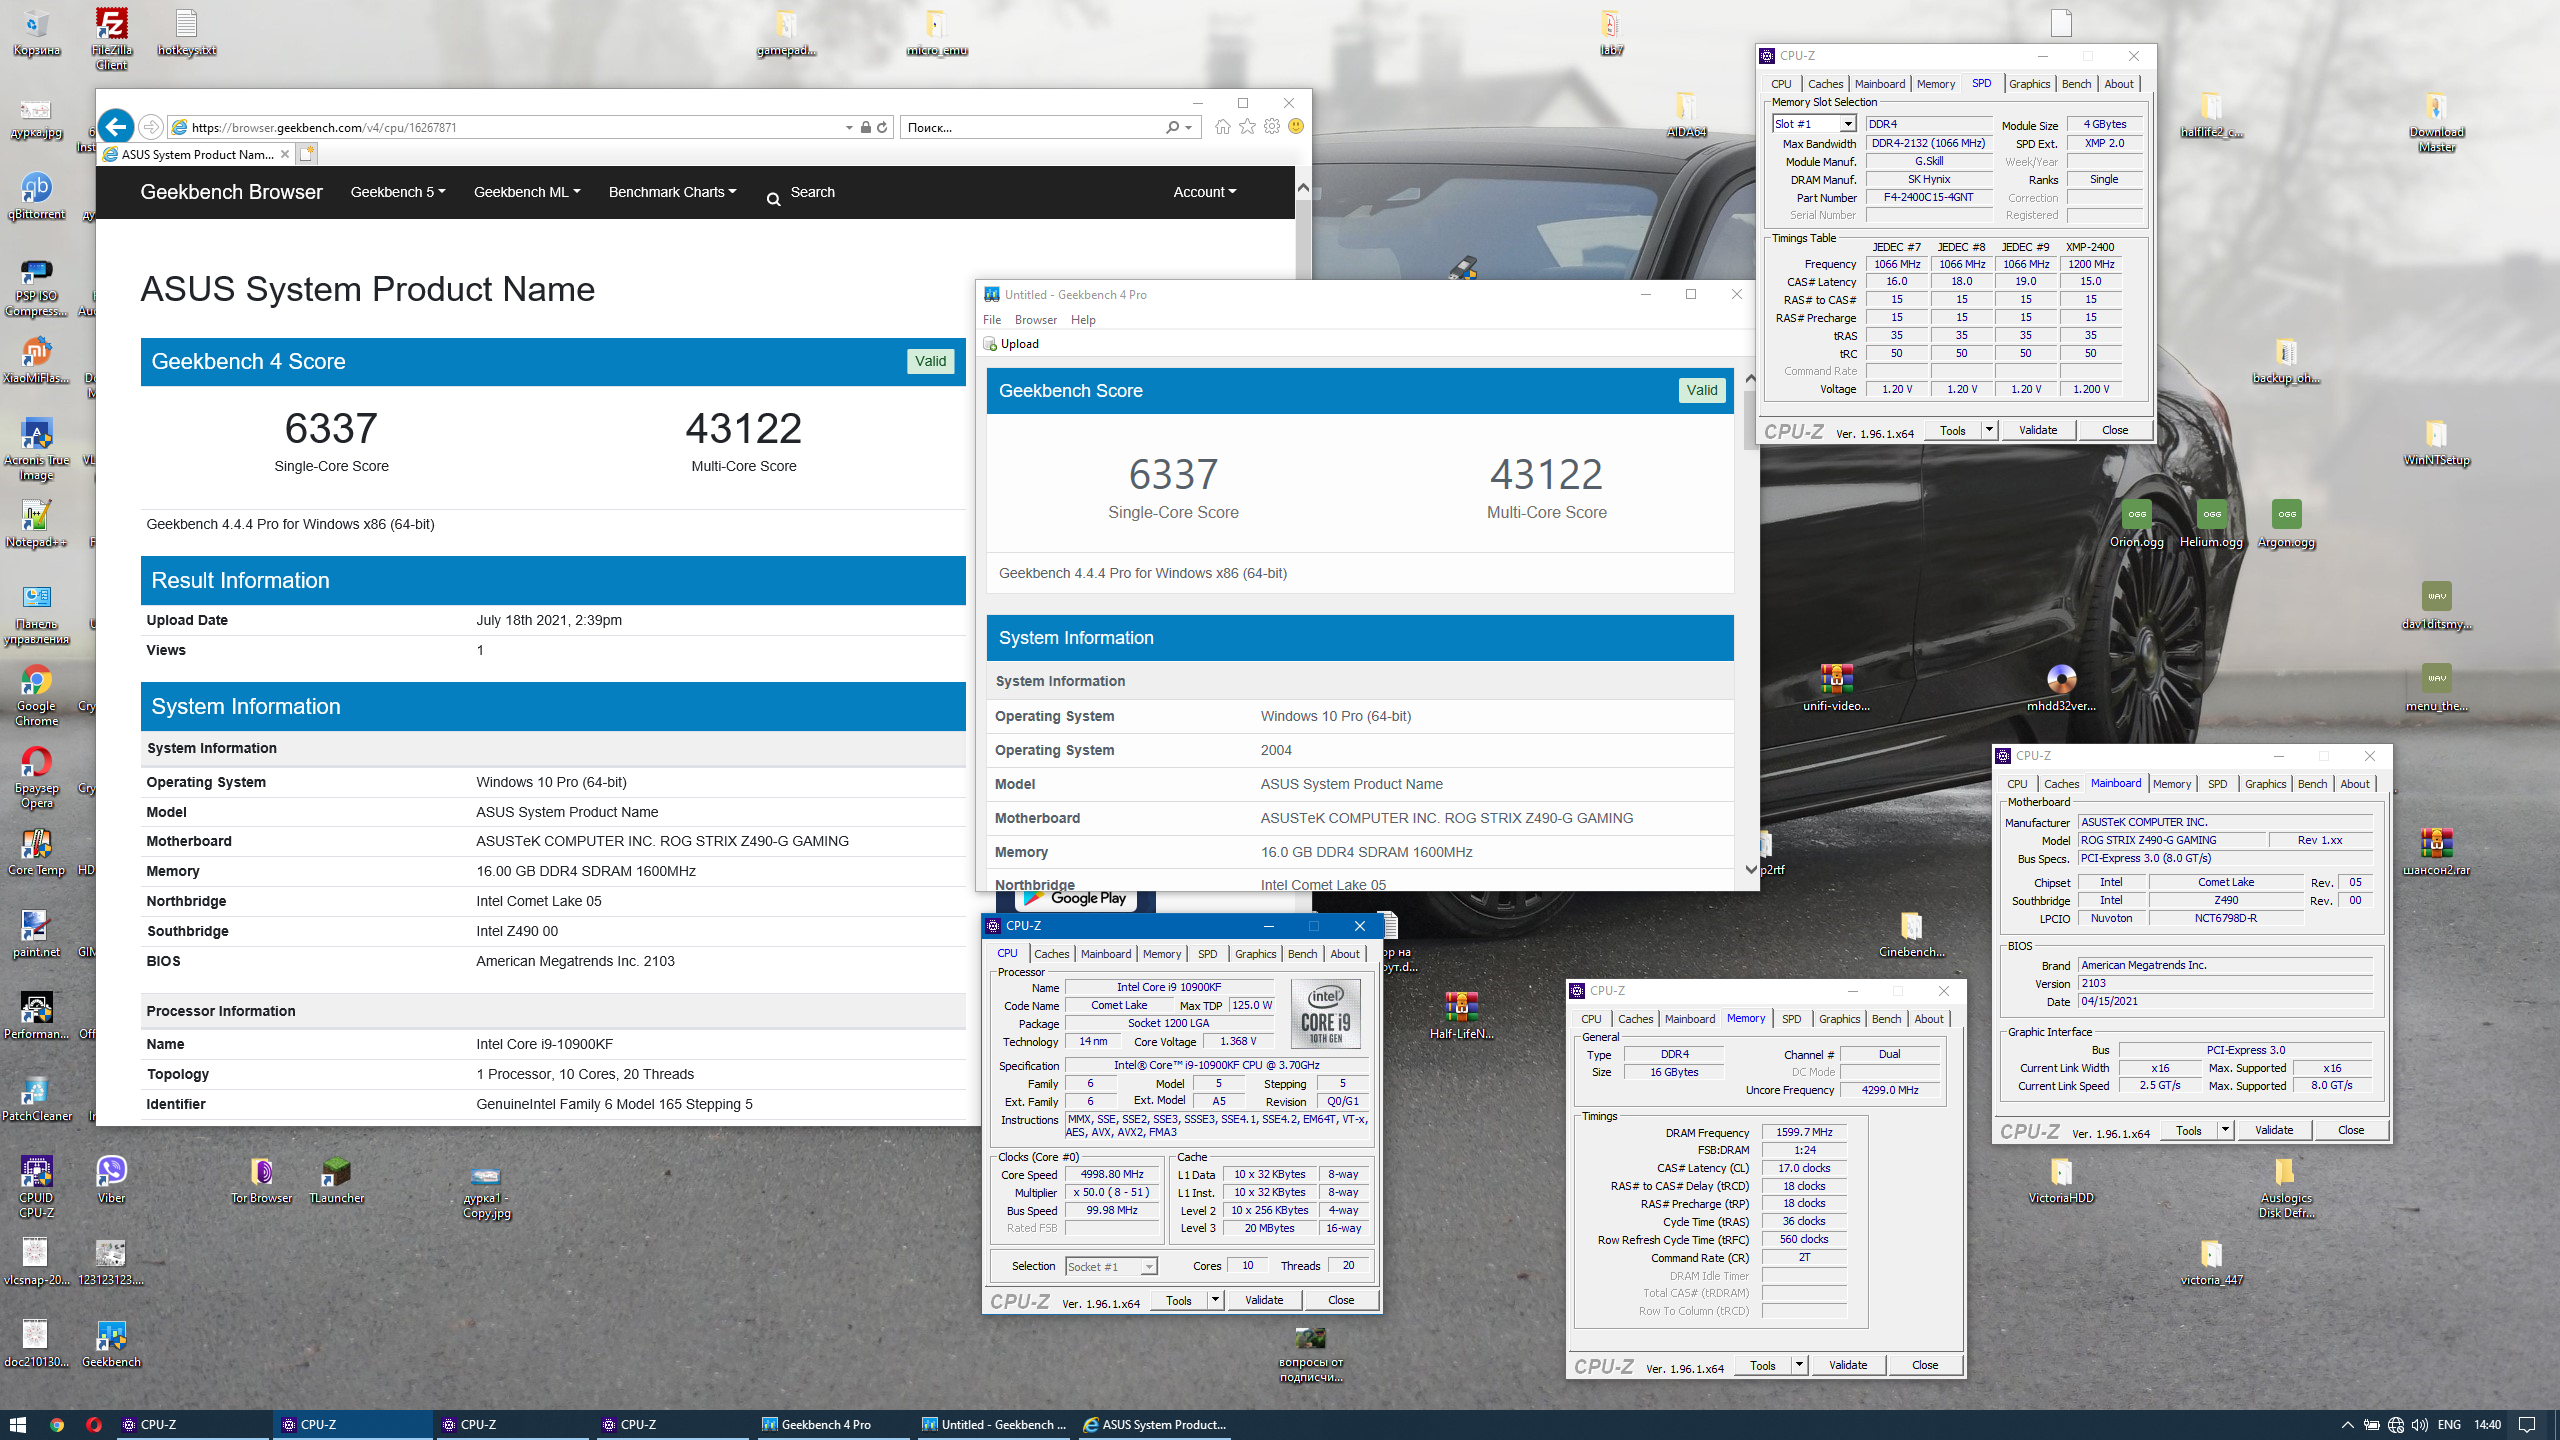Open the Core Temp desktop shortcut
The height and width of the screenshot is (1440, 2560).
37,852
